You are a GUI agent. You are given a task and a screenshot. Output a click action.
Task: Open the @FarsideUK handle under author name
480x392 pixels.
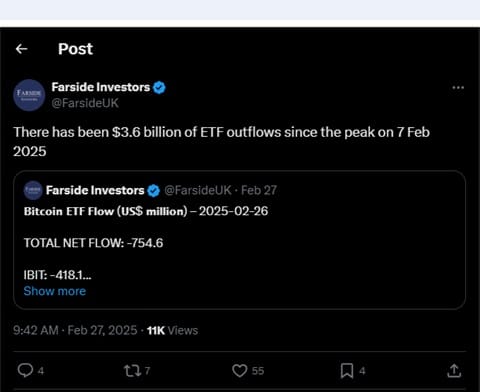(85, 103)
